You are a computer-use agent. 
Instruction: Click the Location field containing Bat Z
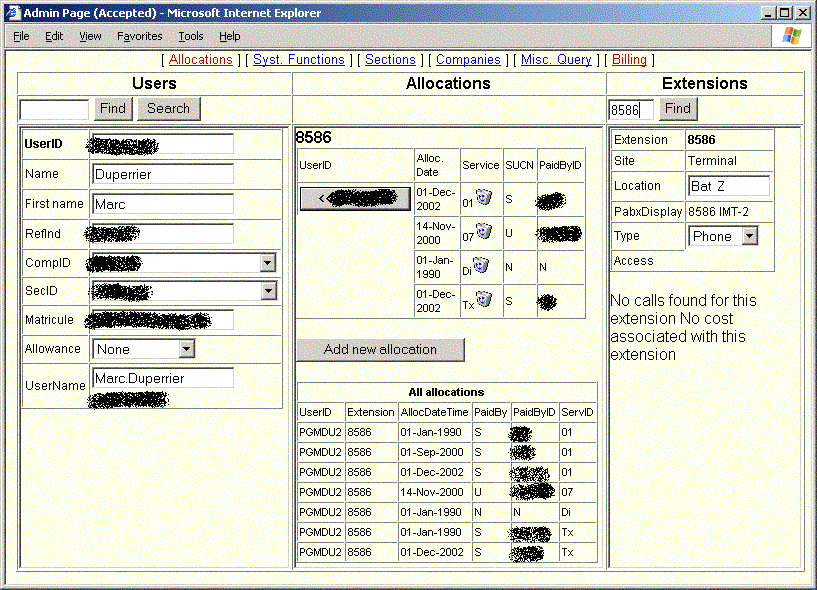coord(729,186)
